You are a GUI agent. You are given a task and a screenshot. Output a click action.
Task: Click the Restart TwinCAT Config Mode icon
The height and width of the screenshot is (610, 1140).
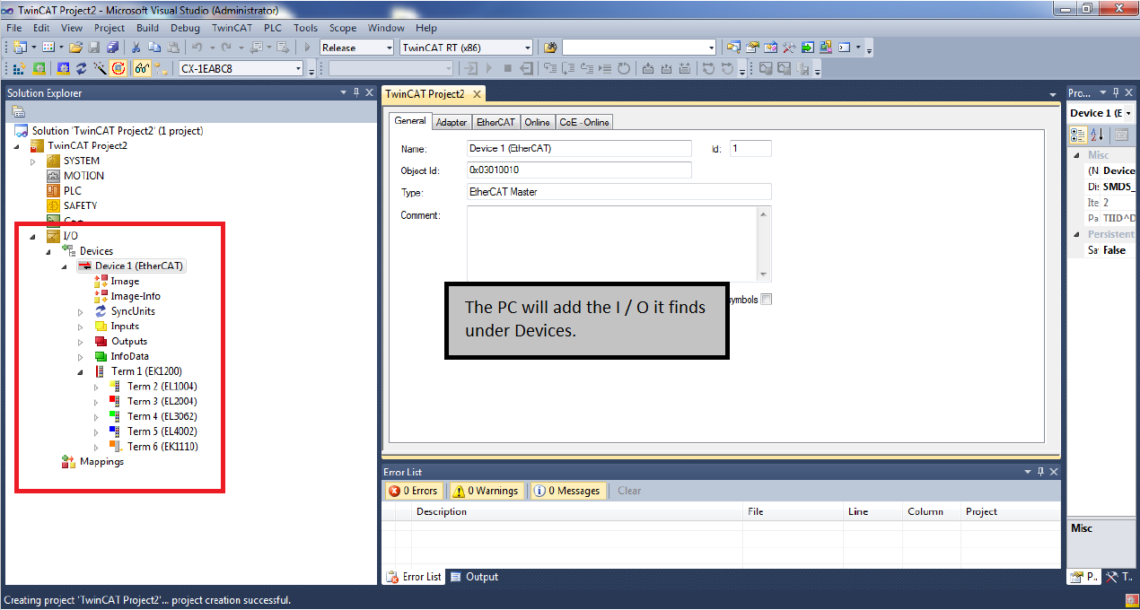pyautogui.click(x=62, y=68)
